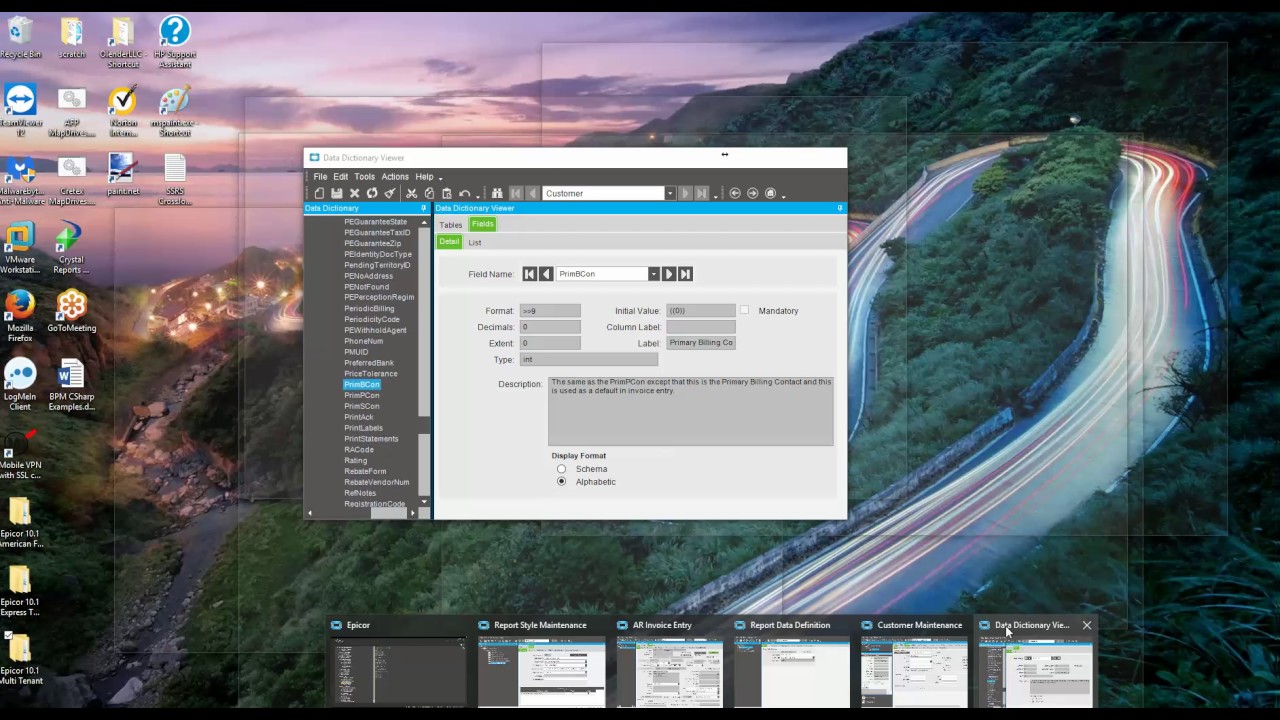Image resolution: width=1280 pixels, height=720 pixels.
Task: Close Data Dictionary Viewer taskbar preview
Action: coord(1086,625)
